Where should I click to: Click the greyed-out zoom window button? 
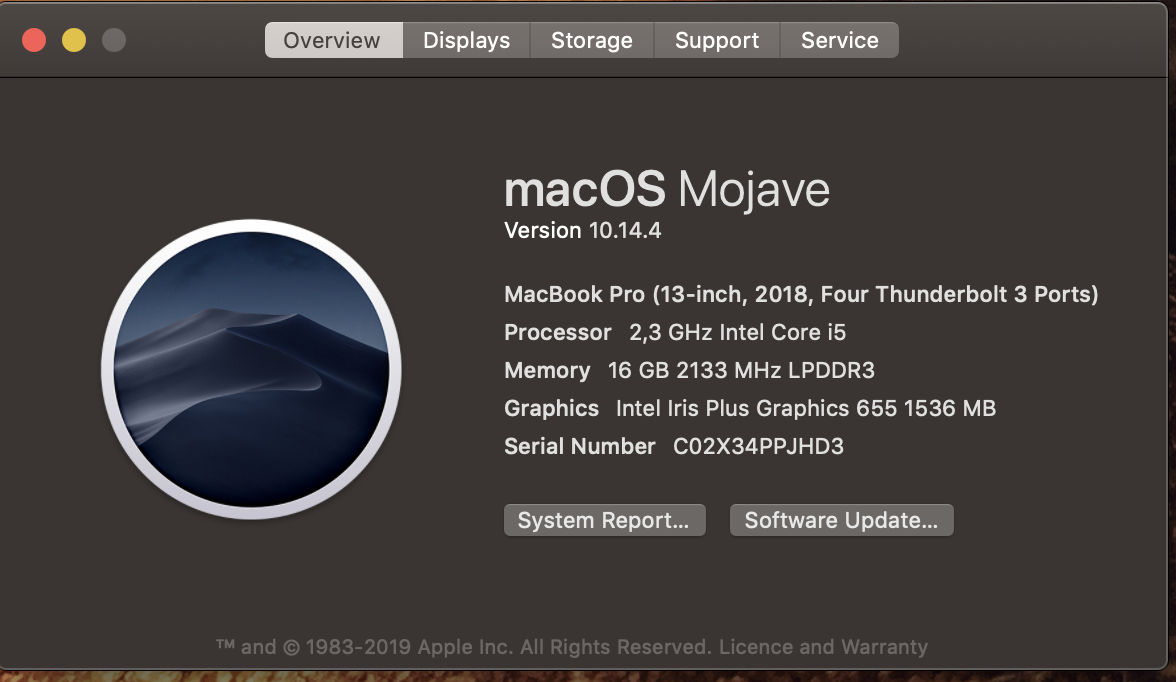coord(114,40)
